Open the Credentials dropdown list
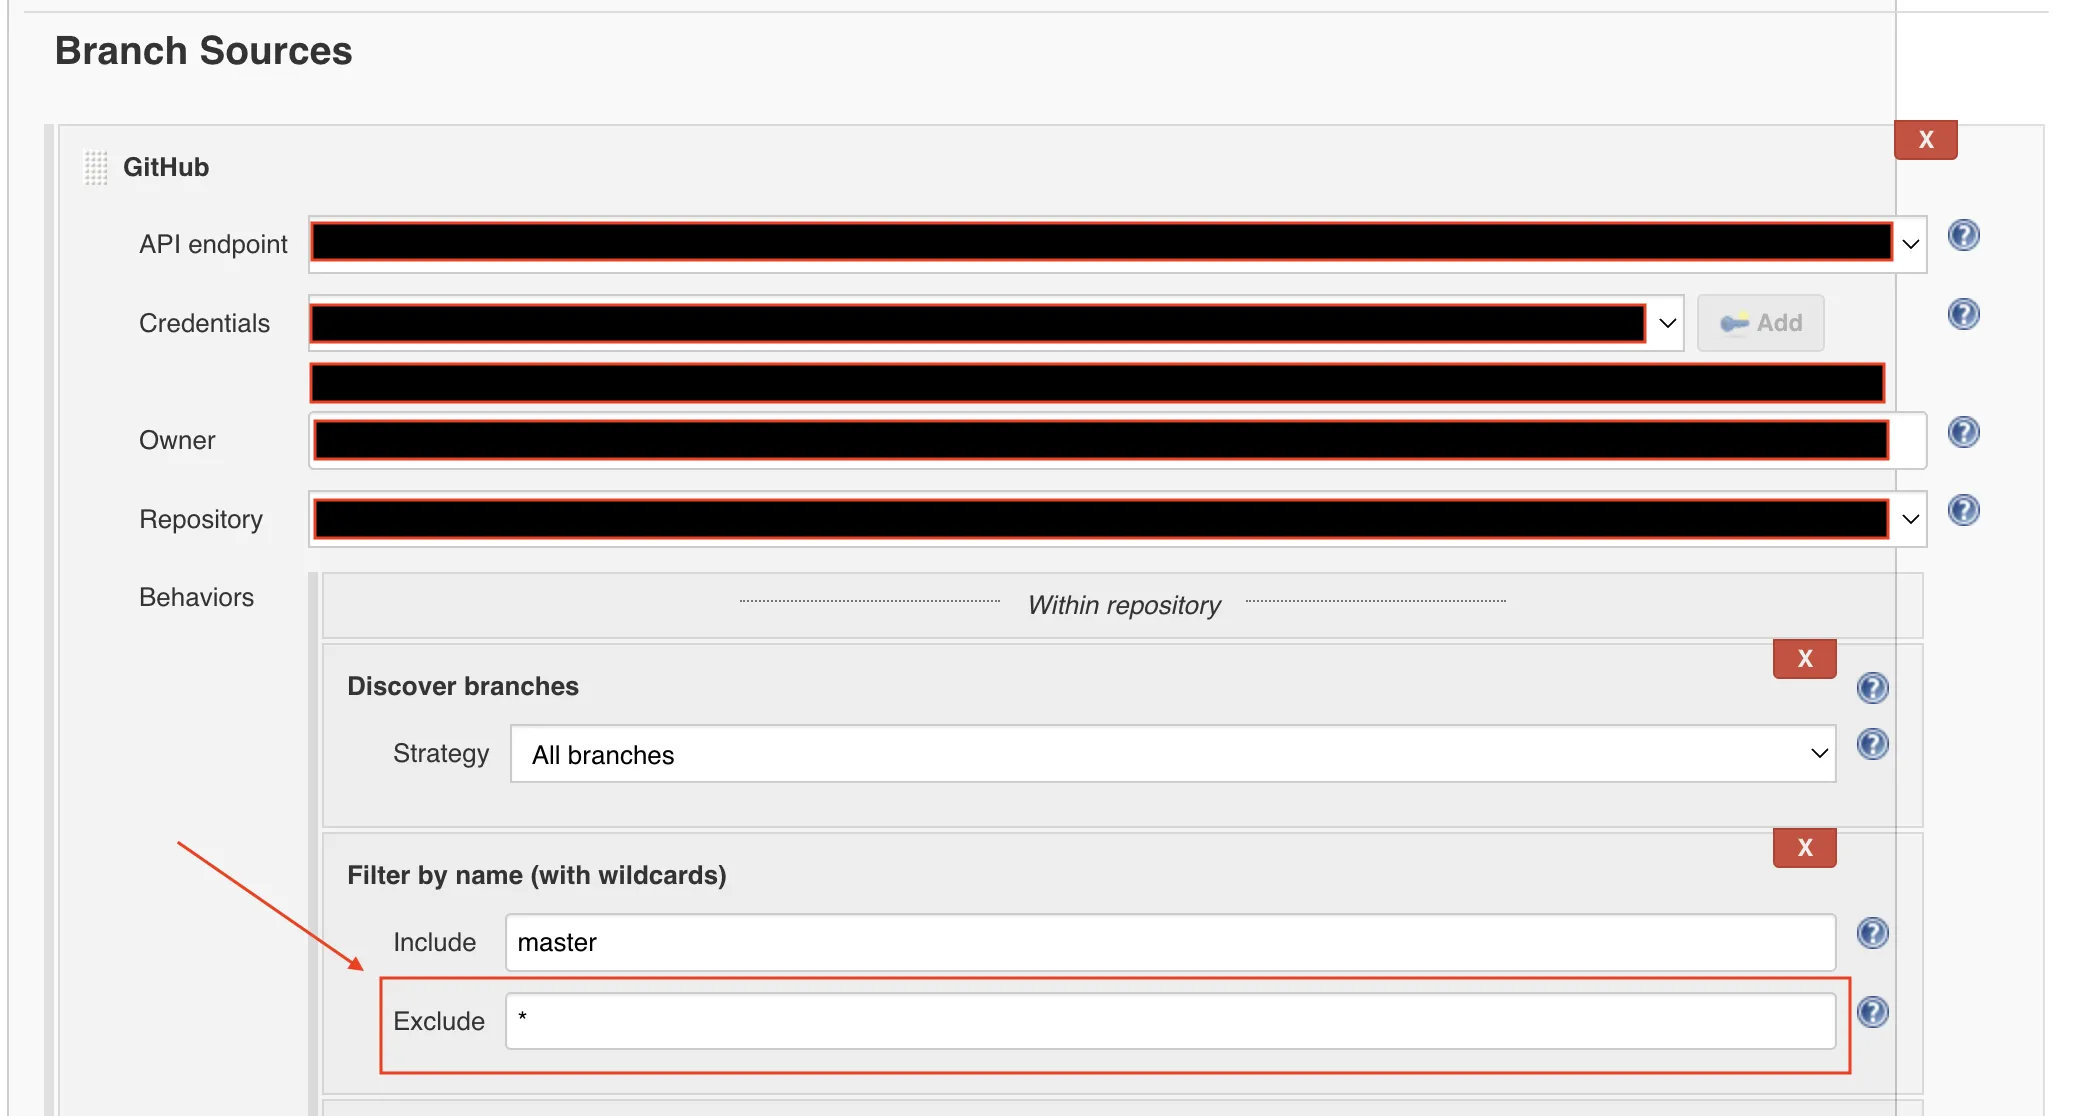The height and width of the screenshot is (1116, 2078). click(x=1667, y=323)
